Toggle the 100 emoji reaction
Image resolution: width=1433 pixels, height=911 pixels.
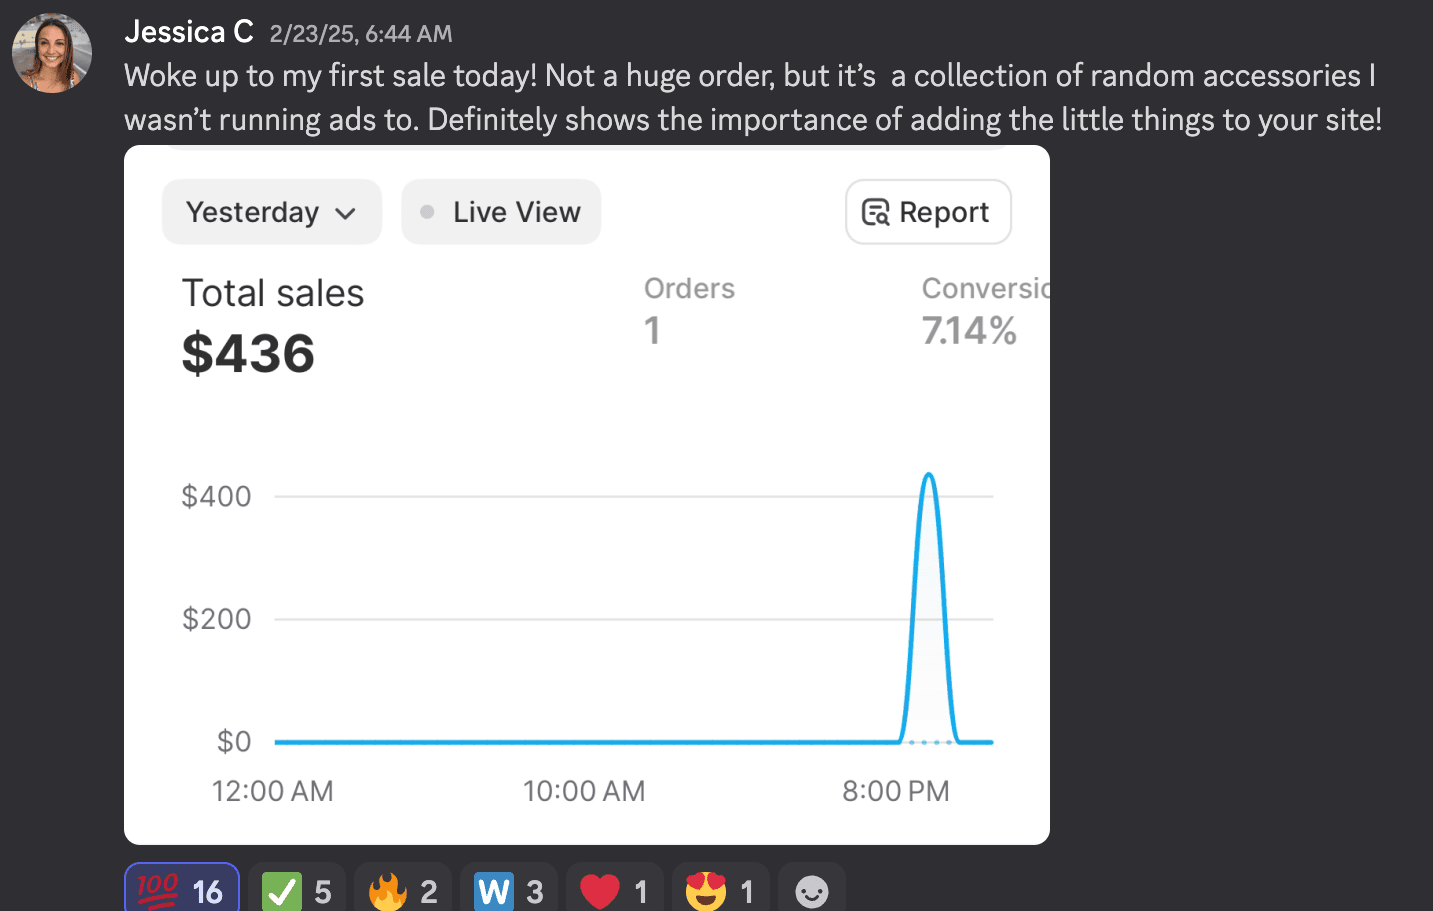tap(181, 889)
